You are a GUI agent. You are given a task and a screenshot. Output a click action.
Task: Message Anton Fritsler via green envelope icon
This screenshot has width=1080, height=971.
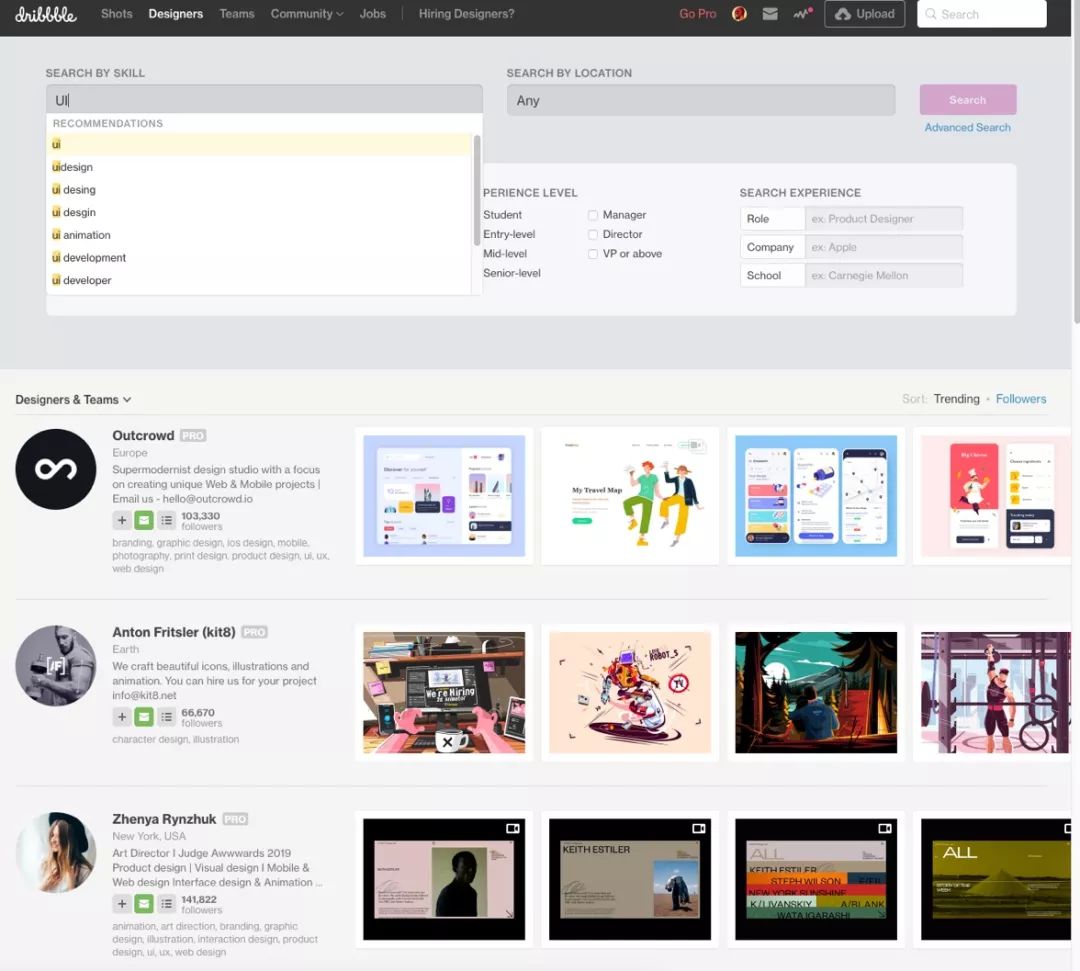pos(144,717)
